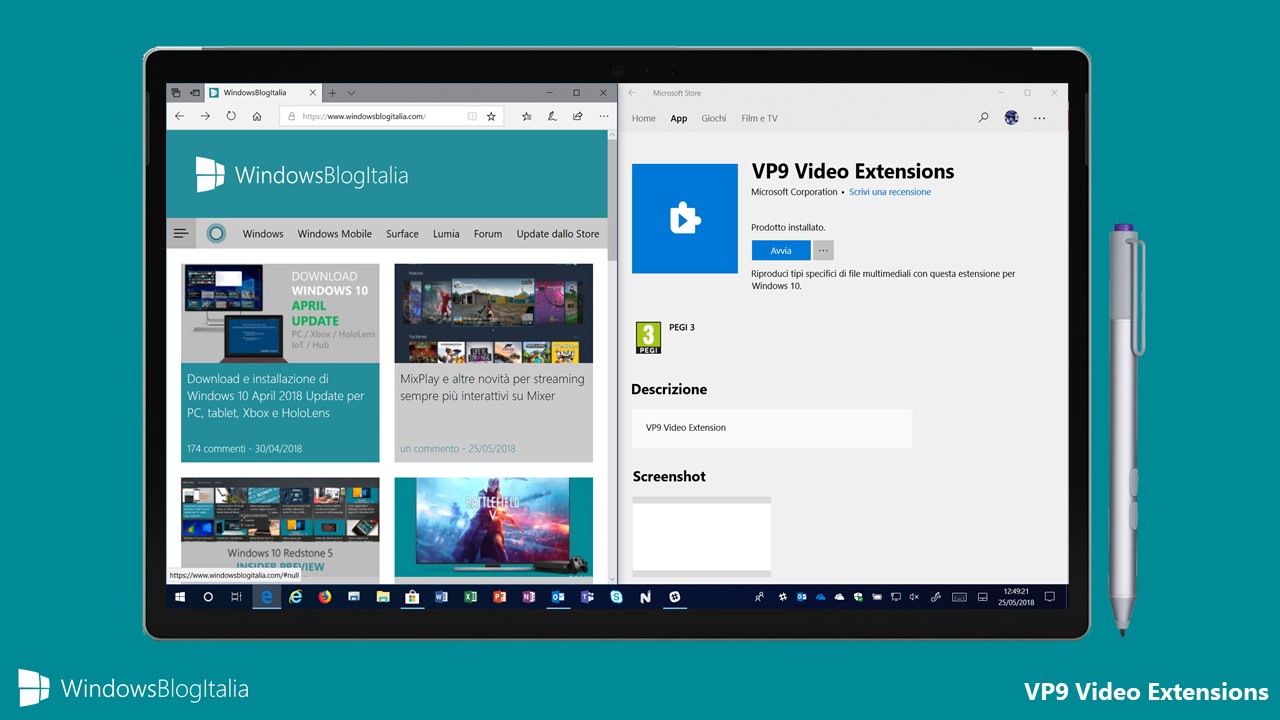The image size is (1280, 720).
Task: Select the WindowsBlogItalia browser tab
Action: click(263, 92)
